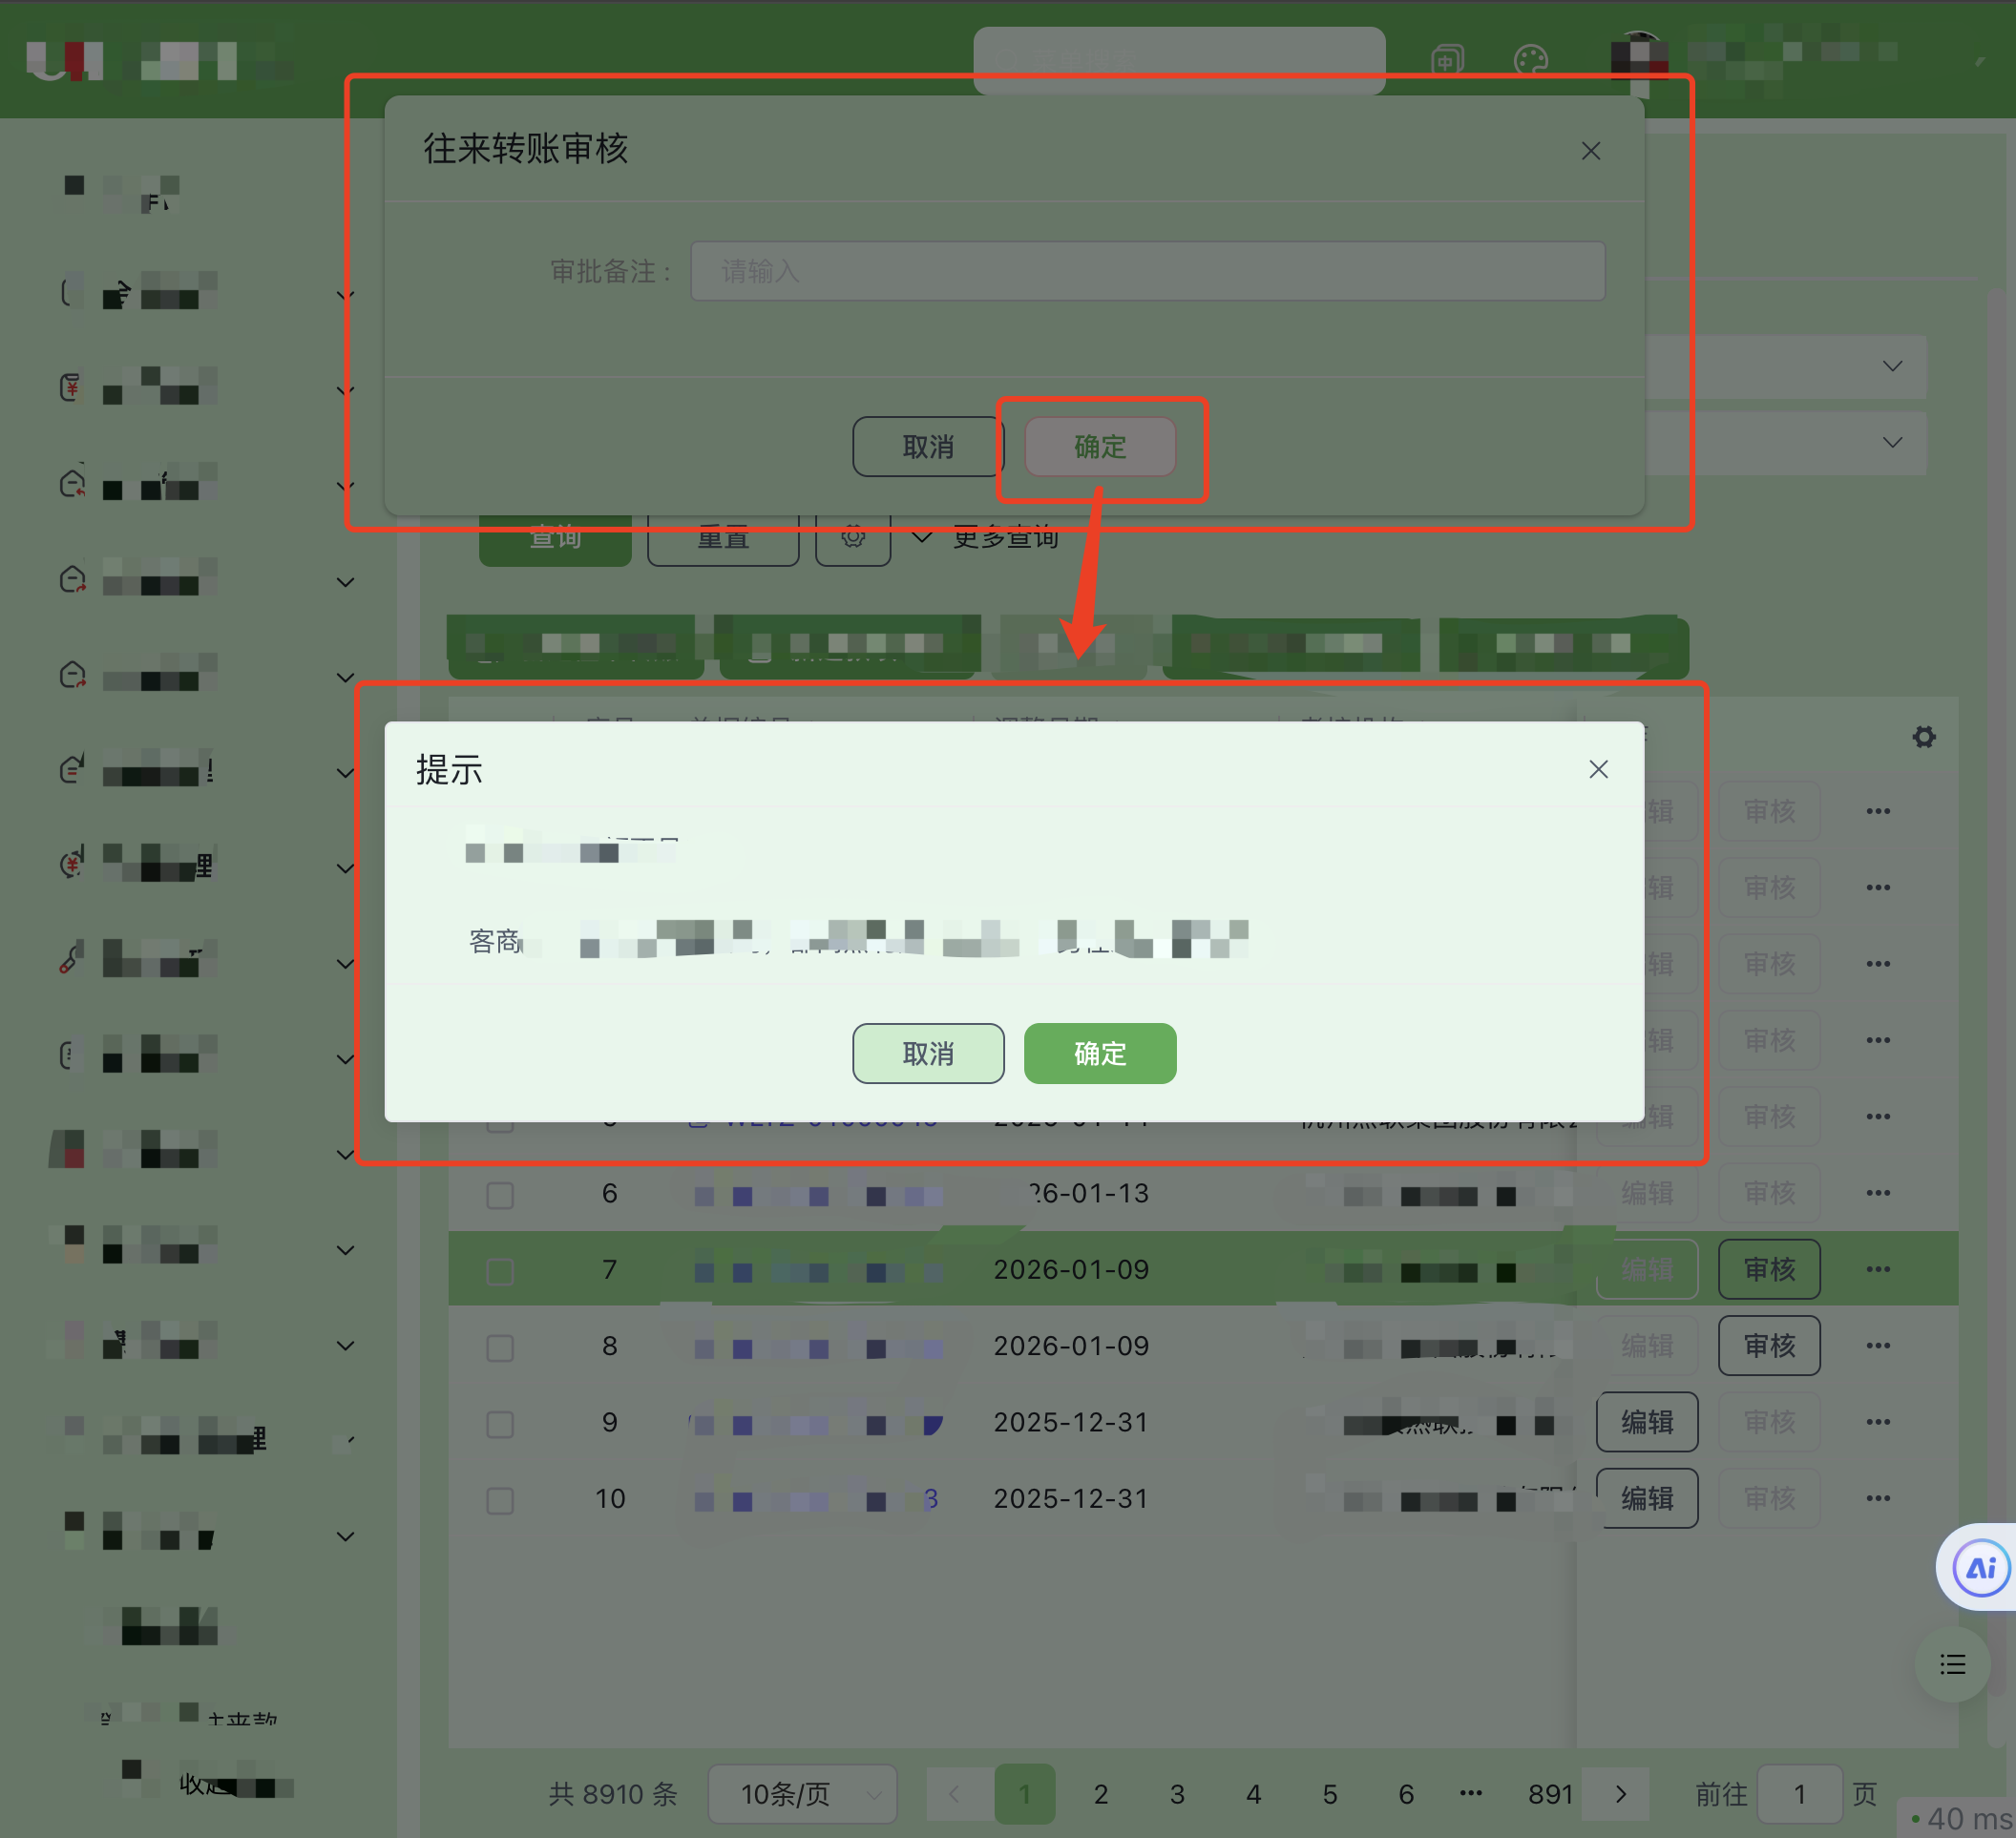This screenshot has height=1838, width=2016.
Task: Open the palette theme icon in header
Action: point(1530,60)
